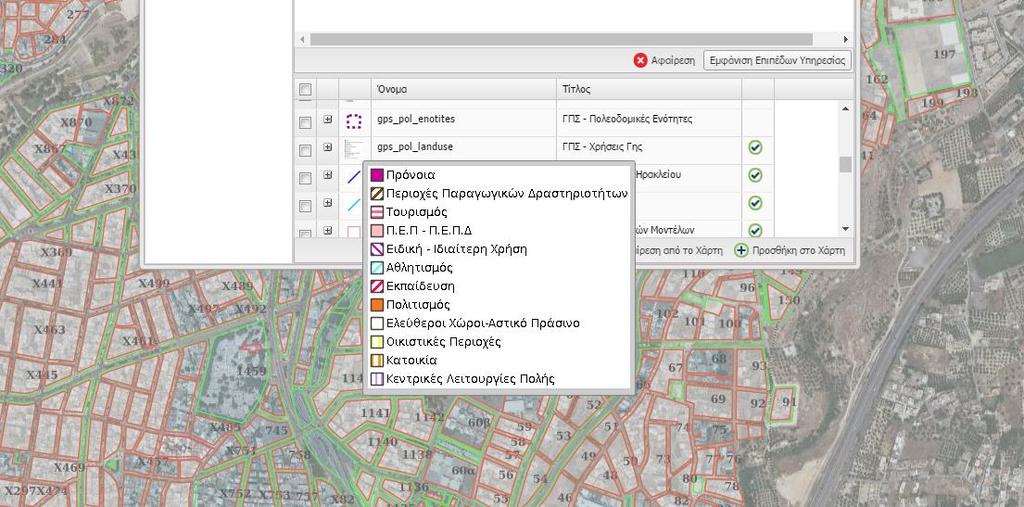Click green check icon in the Ηρακλείου row
Image resolution: width=1024 pixels, height=507 pixels.
(756, 175)
